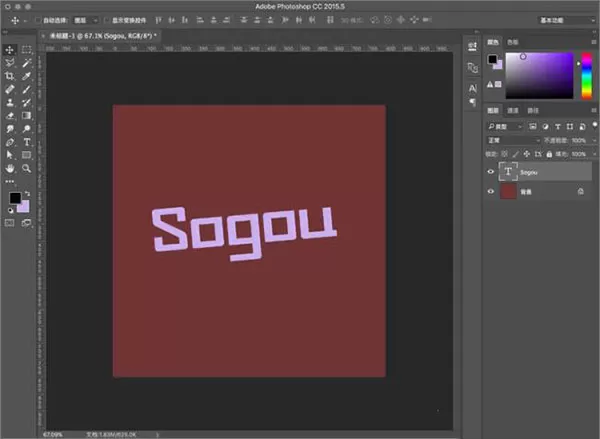
Task: Select the Horizontal Type tool
Action: coord(26,142)
